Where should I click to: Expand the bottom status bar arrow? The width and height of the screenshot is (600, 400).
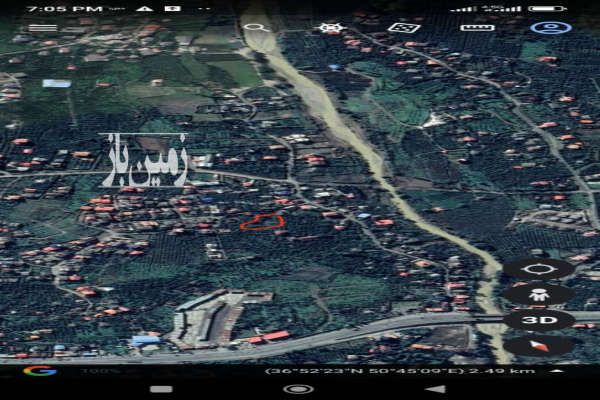pos(558,371)
